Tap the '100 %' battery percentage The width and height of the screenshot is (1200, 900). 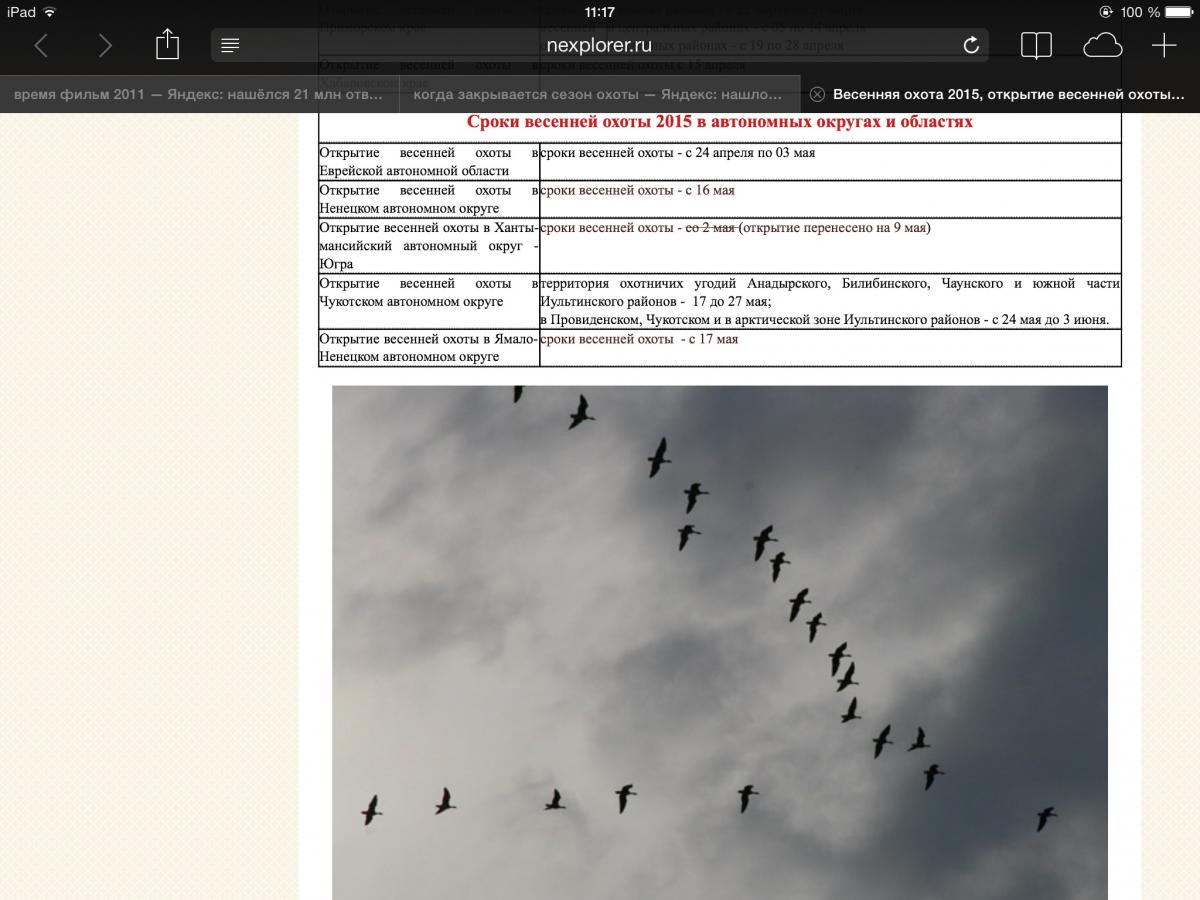[x=1141, y=12]
